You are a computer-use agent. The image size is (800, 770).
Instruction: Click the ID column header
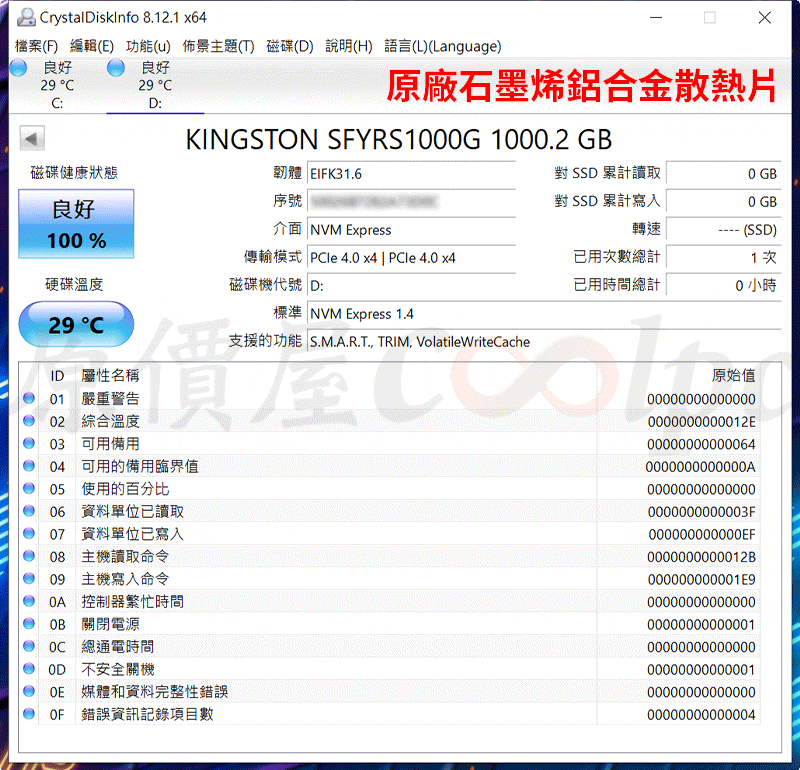tap(57, 376)
